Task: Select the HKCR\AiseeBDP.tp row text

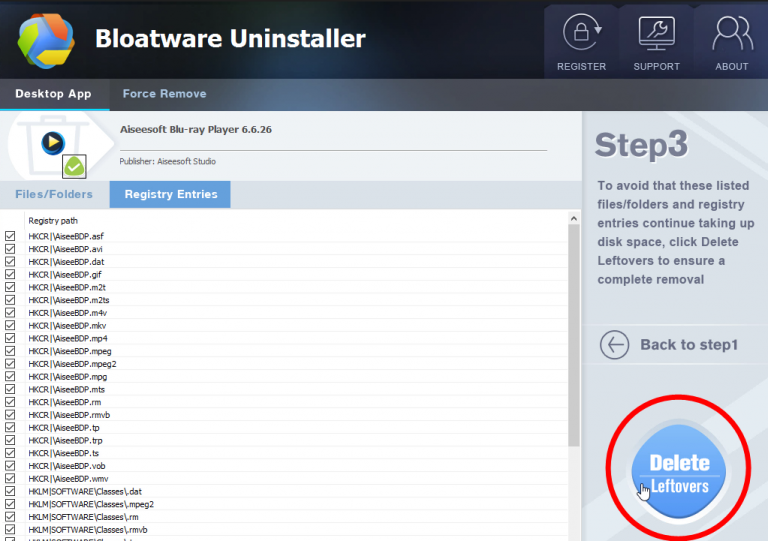Action: pyautogui.click(x=64, y=427)
